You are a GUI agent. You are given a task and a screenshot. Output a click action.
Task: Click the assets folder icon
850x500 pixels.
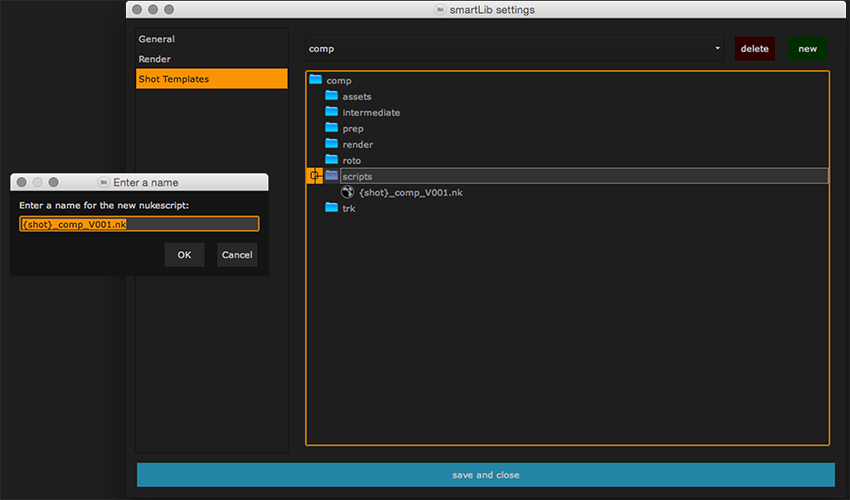(332, 96)
